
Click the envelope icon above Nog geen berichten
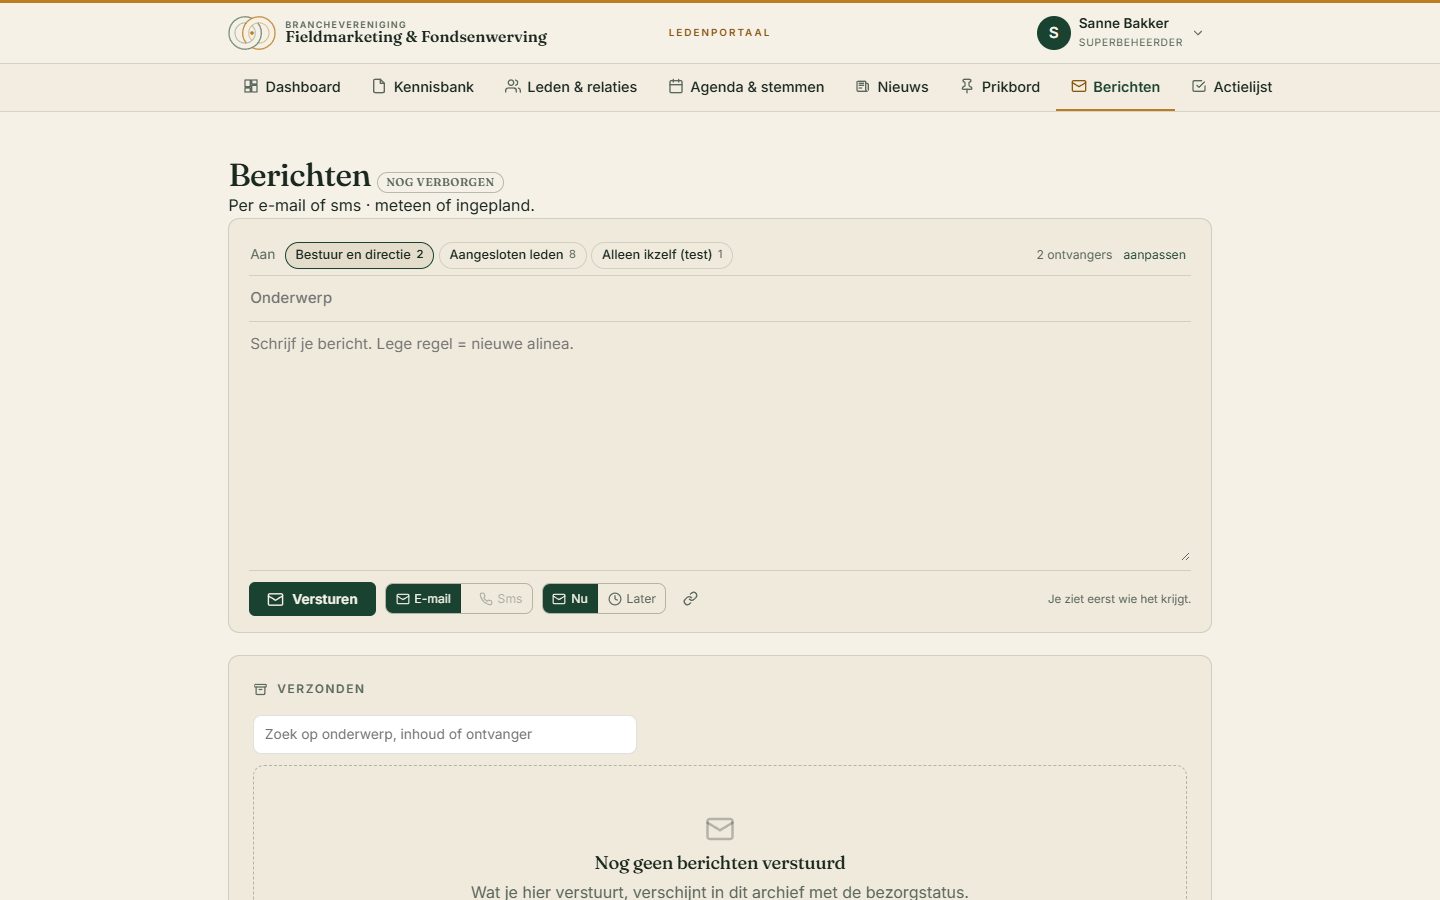(720, 829)
